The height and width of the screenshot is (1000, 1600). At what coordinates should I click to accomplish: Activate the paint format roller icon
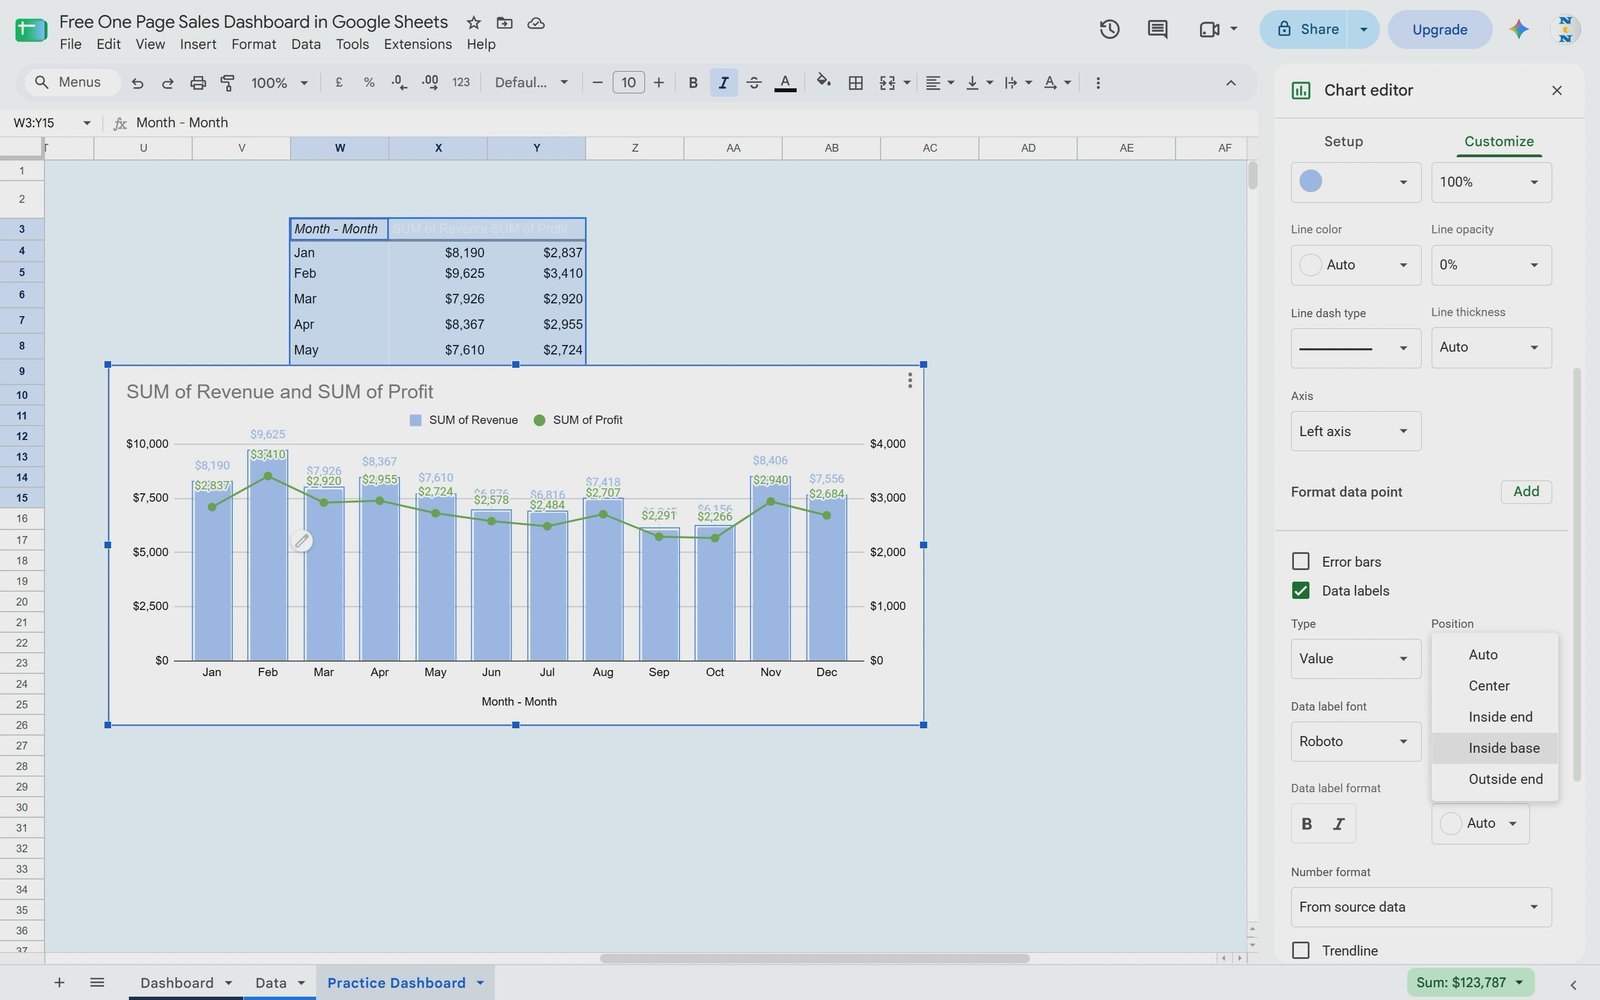(228, 83)
